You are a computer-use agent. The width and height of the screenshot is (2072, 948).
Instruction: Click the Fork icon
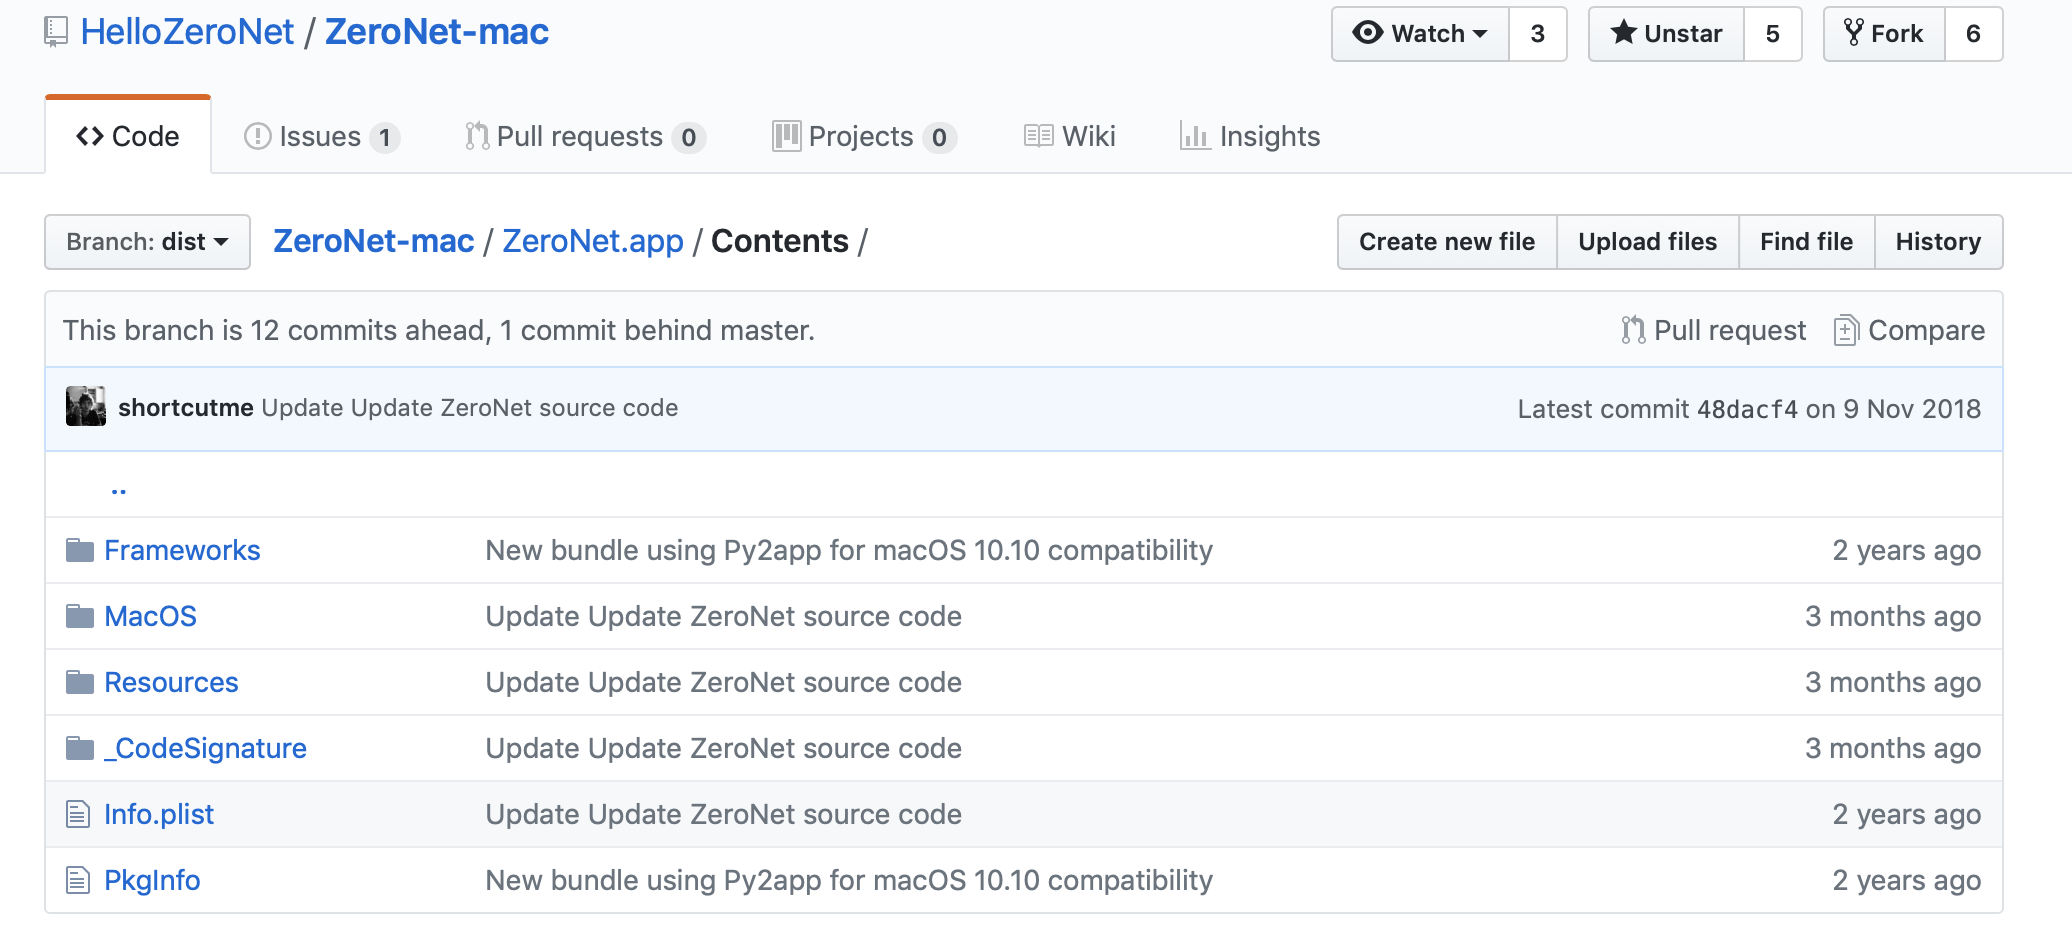pyautogui.click(x=1855, y=32)
